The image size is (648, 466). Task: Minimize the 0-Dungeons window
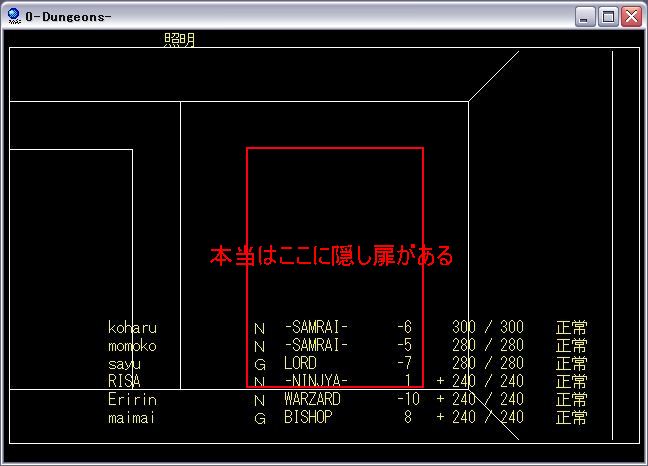pos(585,17)
